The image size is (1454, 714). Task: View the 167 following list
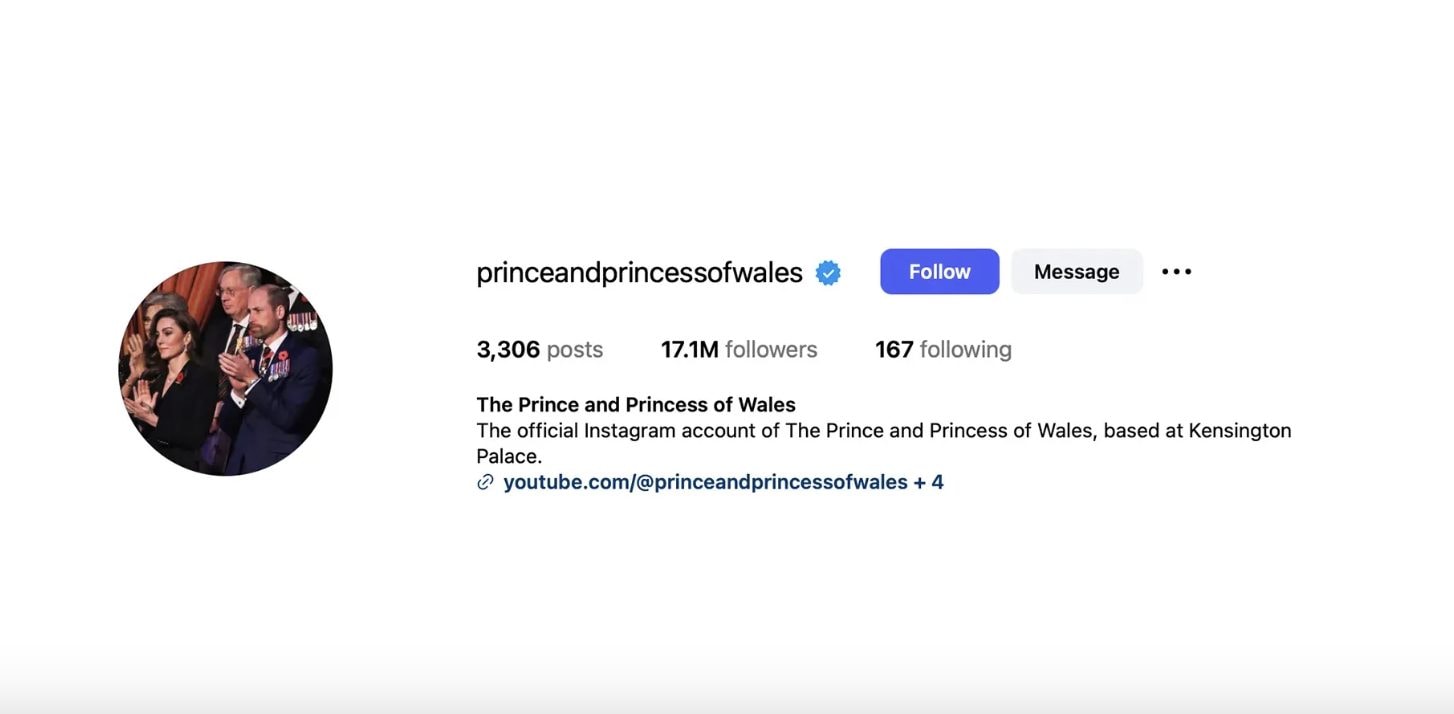click(943, 349)
